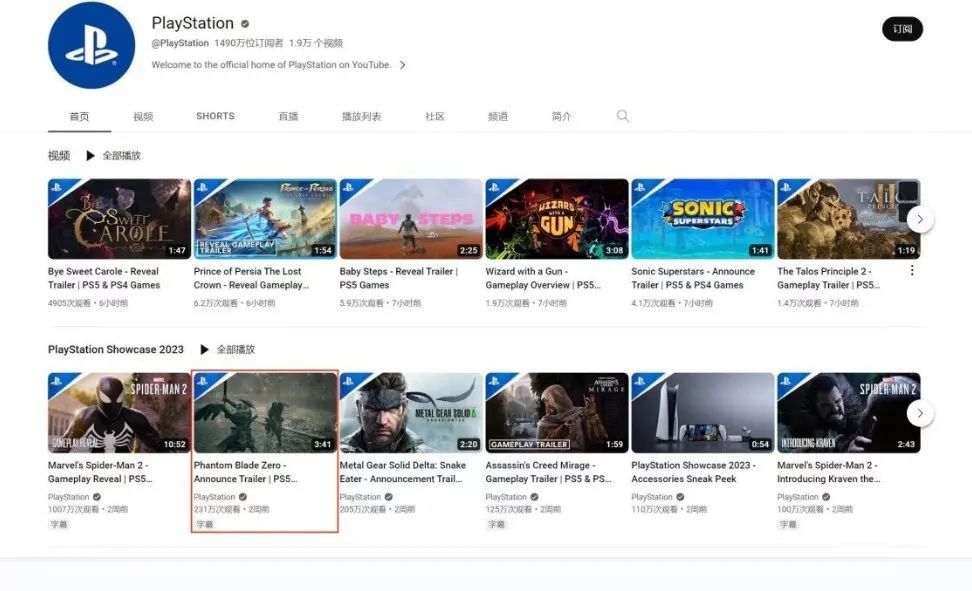Click title PlayStation Showcase 2023 - Accessories Sneak Peek
Viewport: 972px width, 591px height.
pos(694,472)
